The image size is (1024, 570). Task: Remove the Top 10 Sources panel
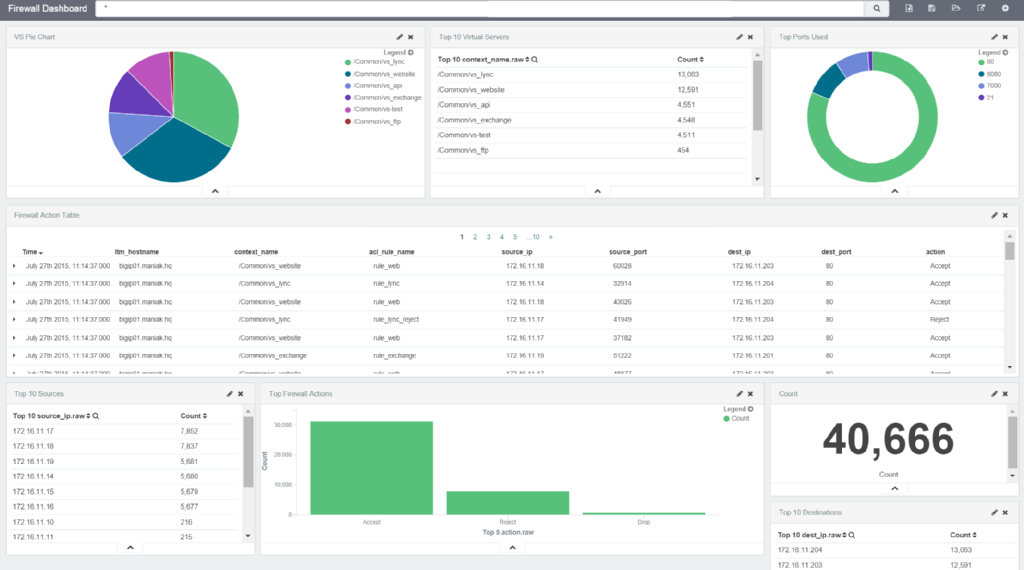pos(240,394)
